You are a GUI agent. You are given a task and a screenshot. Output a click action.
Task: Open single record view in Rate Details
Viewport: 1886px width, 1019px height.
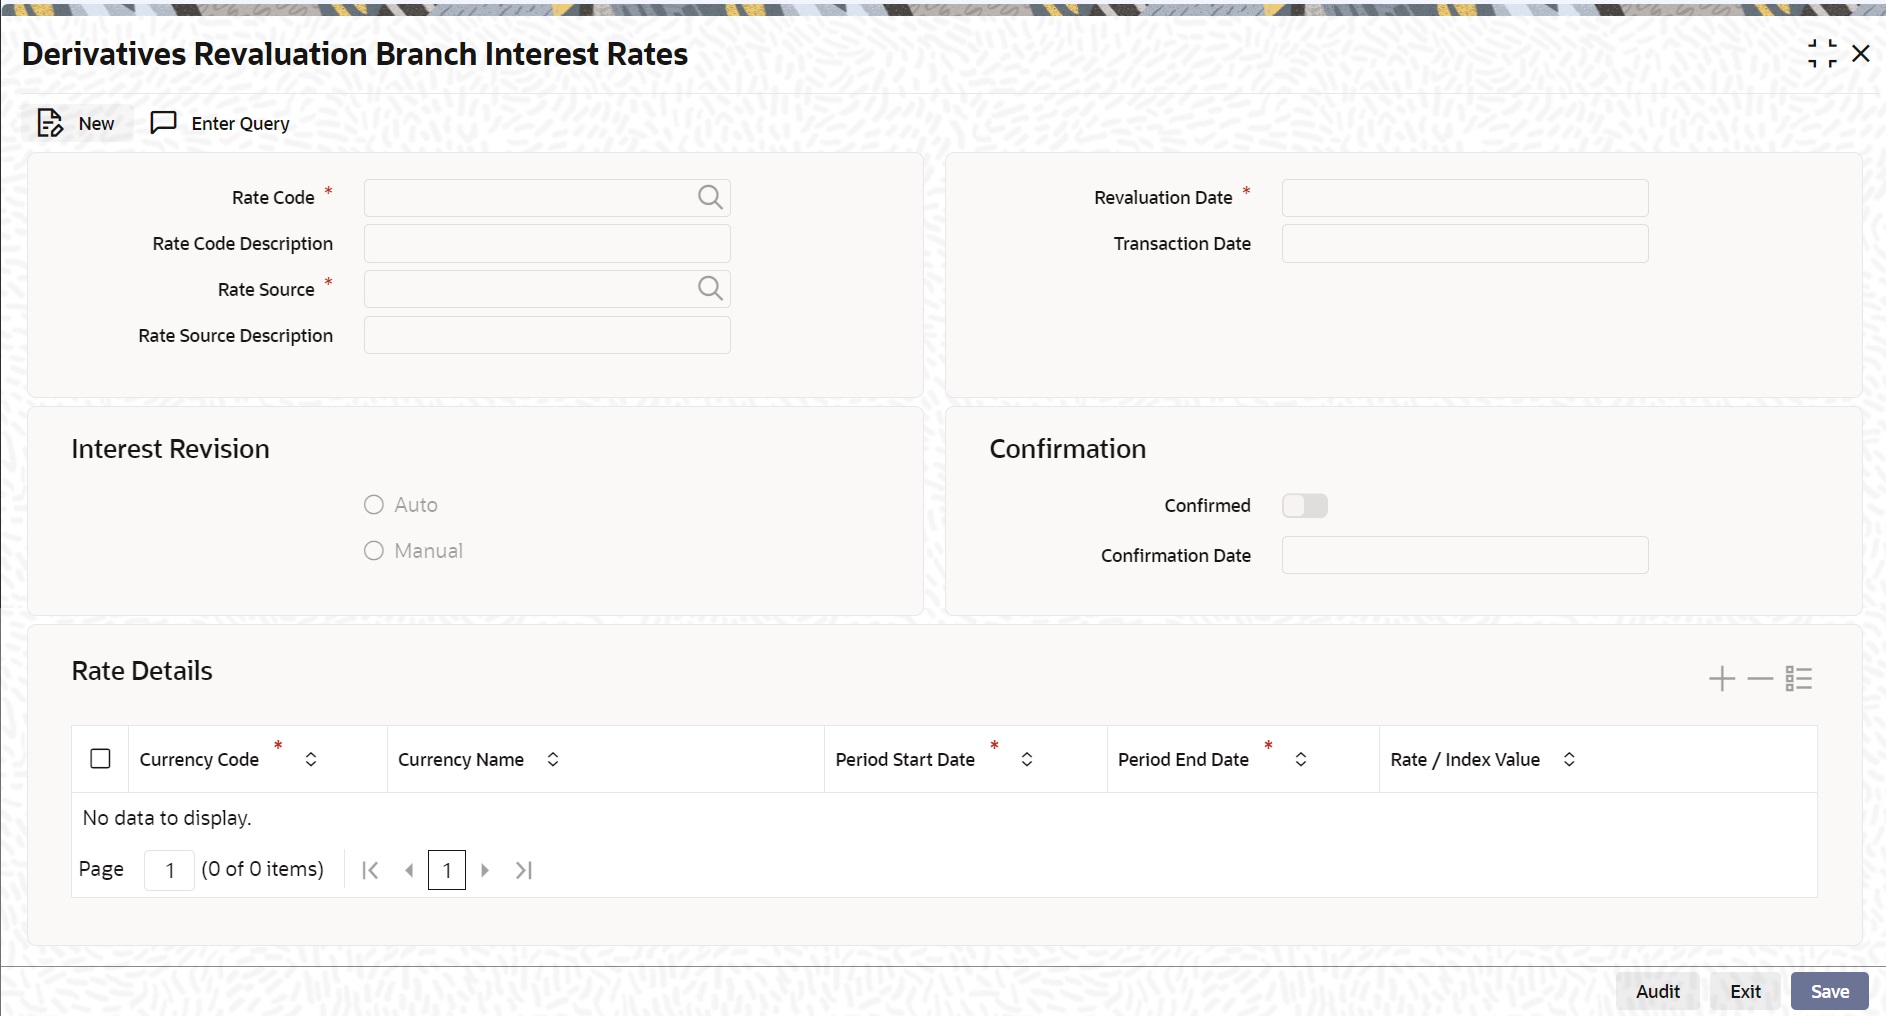click(x=1799, y=679)
